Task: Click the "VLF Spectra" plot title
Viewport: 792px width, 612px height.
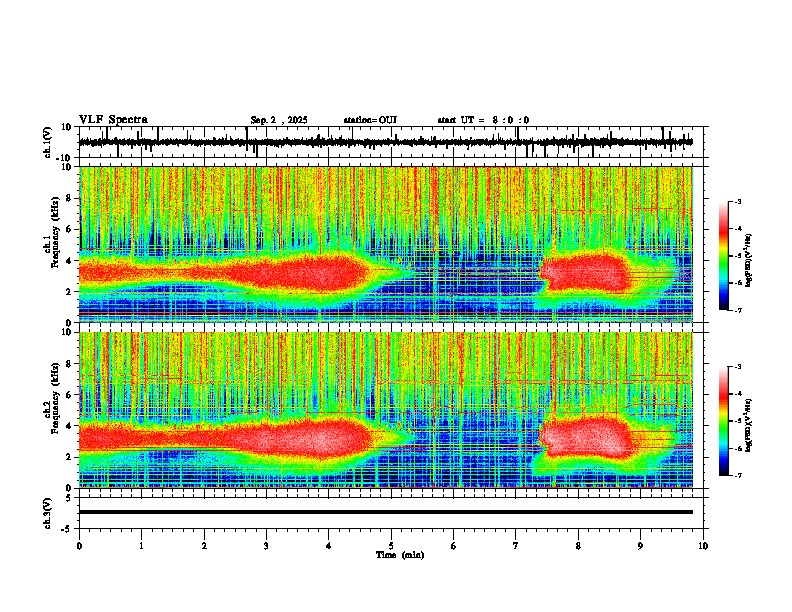Action: coord(113,120)
